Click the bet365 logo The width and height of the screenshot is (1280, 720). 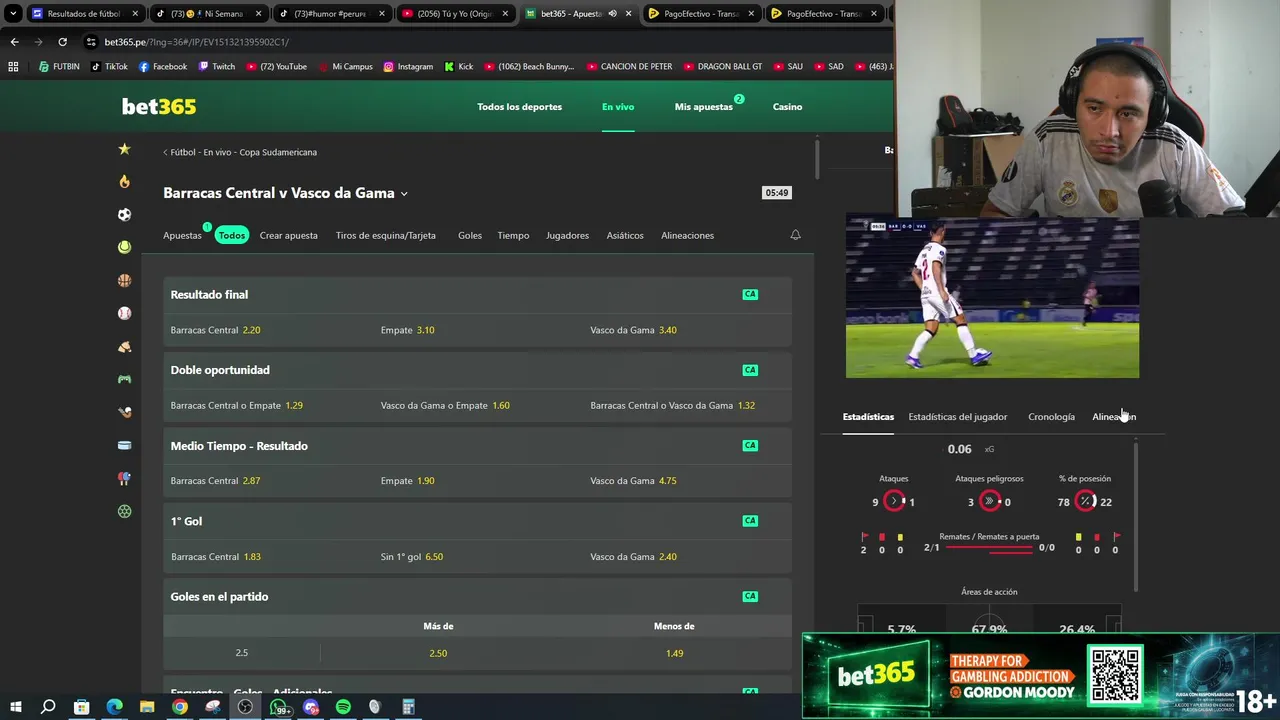coord(159,107)
